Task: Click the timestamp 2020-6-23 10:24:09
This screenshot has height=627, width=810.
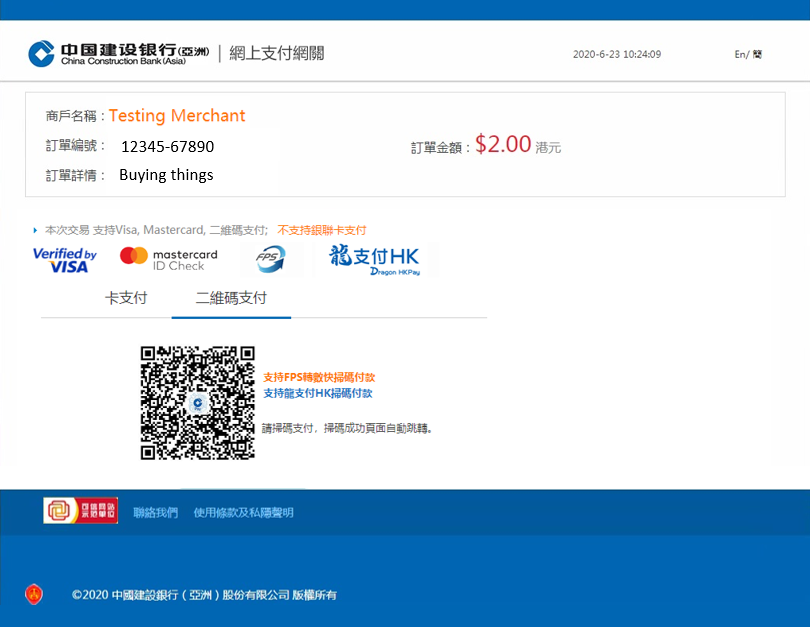Action: [x=617, y=54]
